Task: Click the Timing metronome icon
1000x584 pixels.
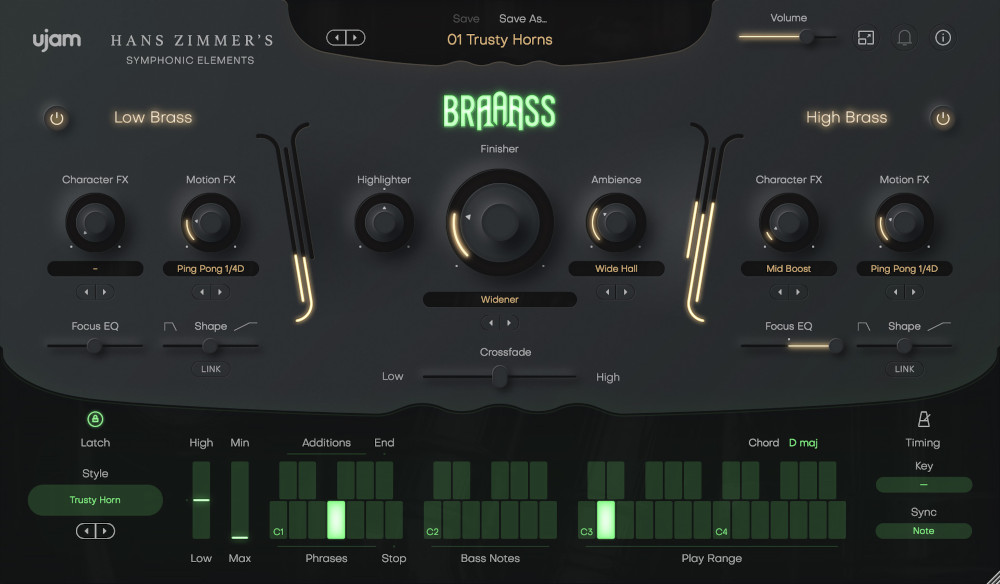Action: [x=923, y=421]
